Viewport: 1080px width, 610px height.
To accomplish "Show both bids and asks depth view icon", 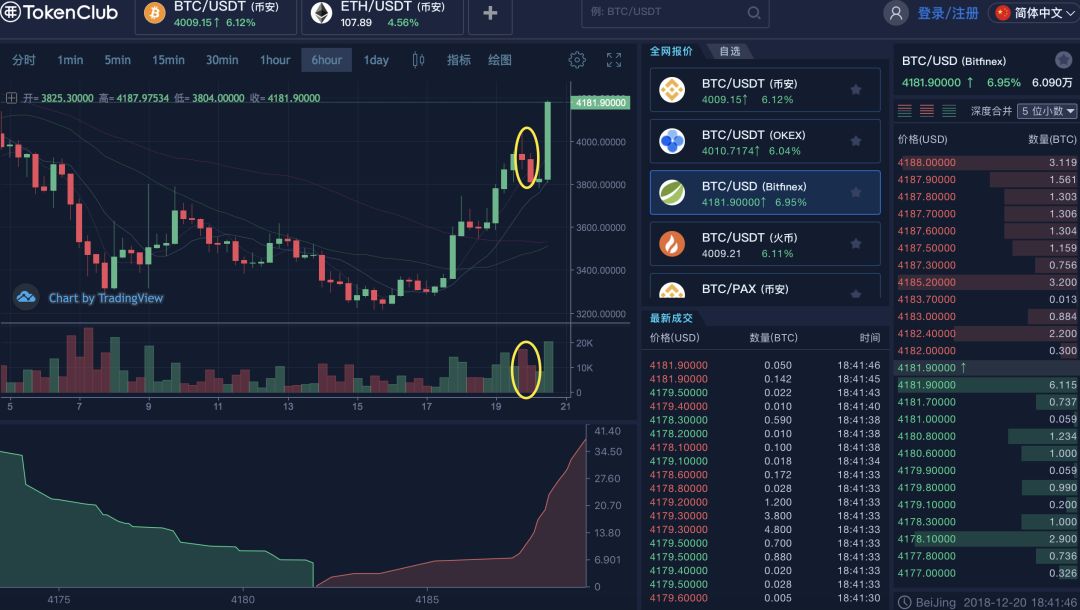I will pyautogui.click(x=905, y=110).
